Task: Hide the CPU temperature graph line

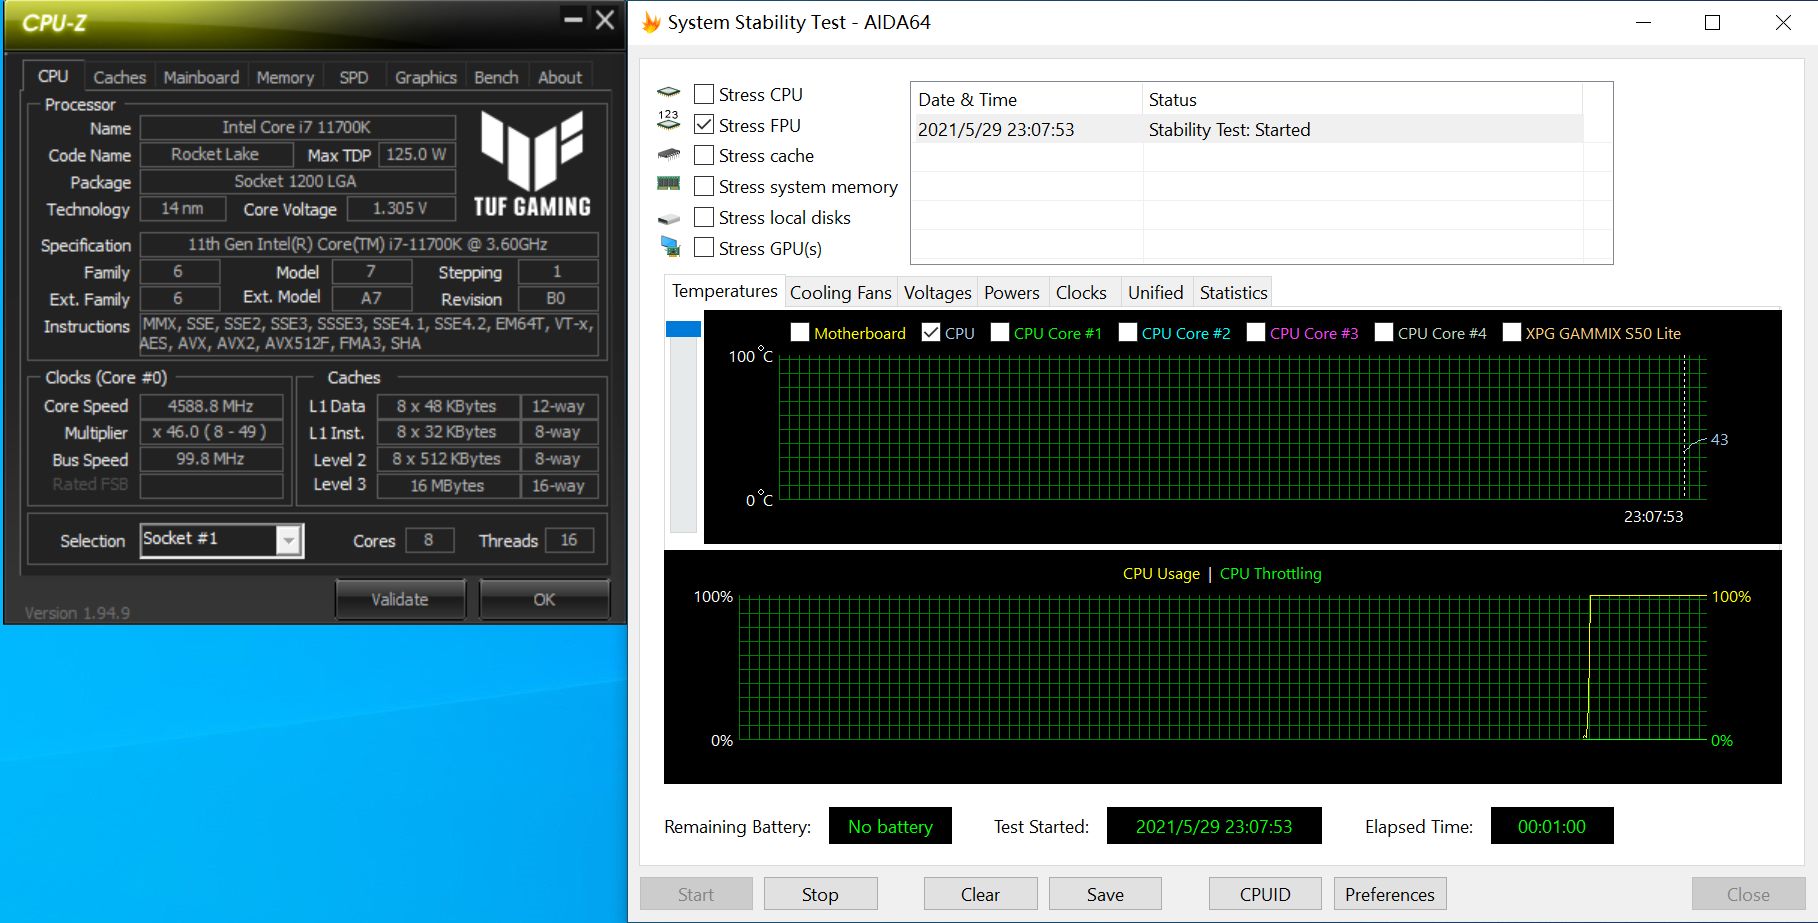Action: [x=931, y=333]
